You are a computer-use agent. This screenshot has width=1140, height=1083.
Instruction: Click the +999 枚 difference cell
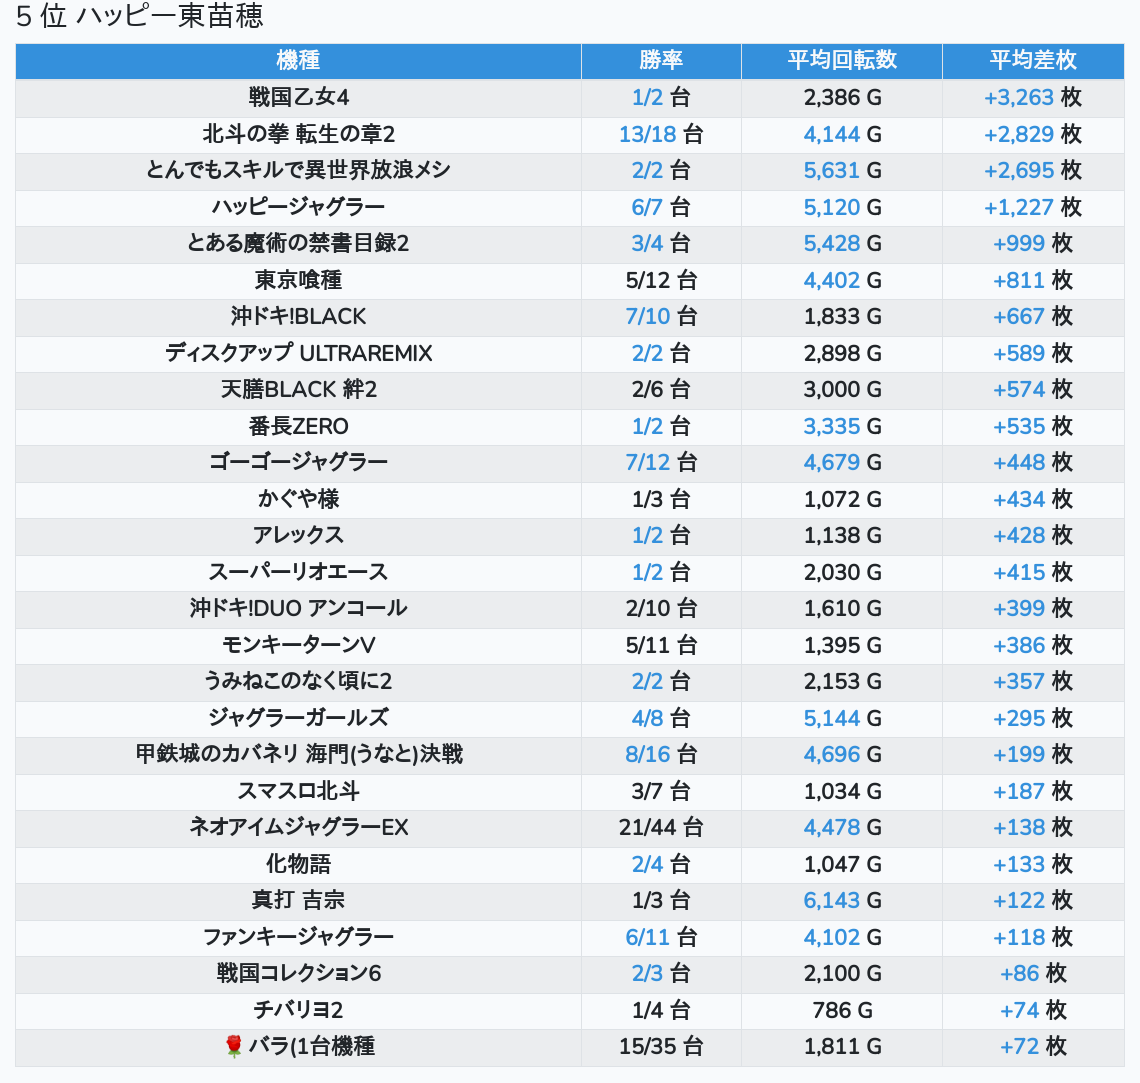pyautogui.click(x=1032, y=243)
